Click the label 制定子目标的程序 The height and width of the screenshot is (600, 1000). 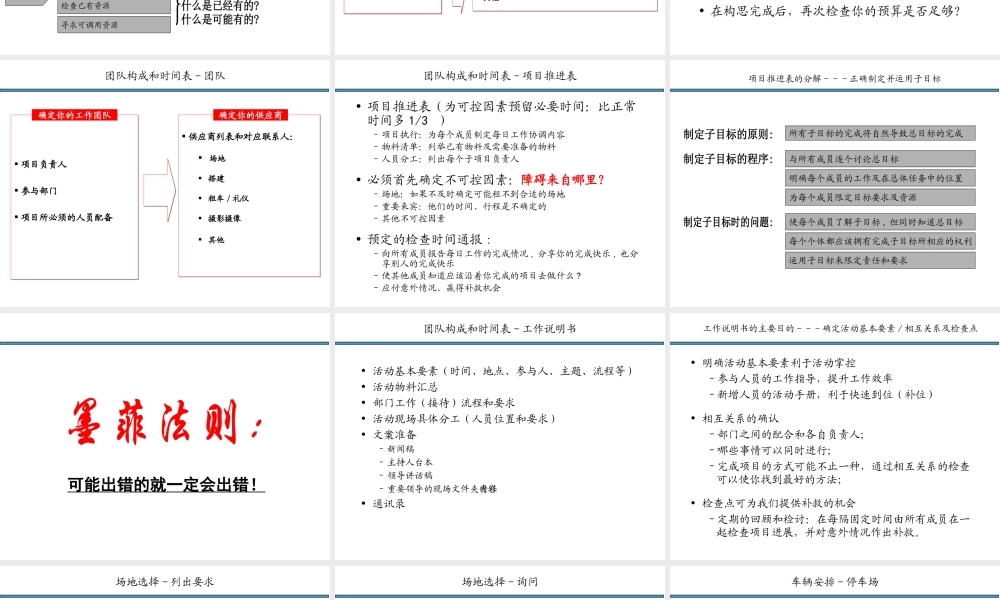click(728, 159)
